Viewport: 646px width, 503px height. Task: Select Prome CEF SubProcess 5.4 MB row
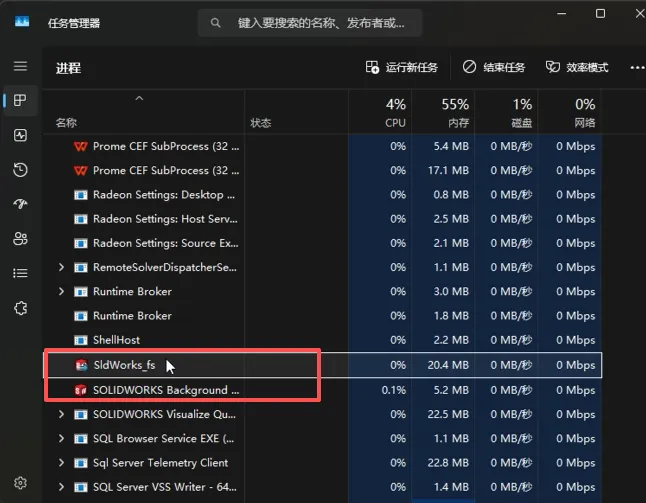[x=323, y=146]
